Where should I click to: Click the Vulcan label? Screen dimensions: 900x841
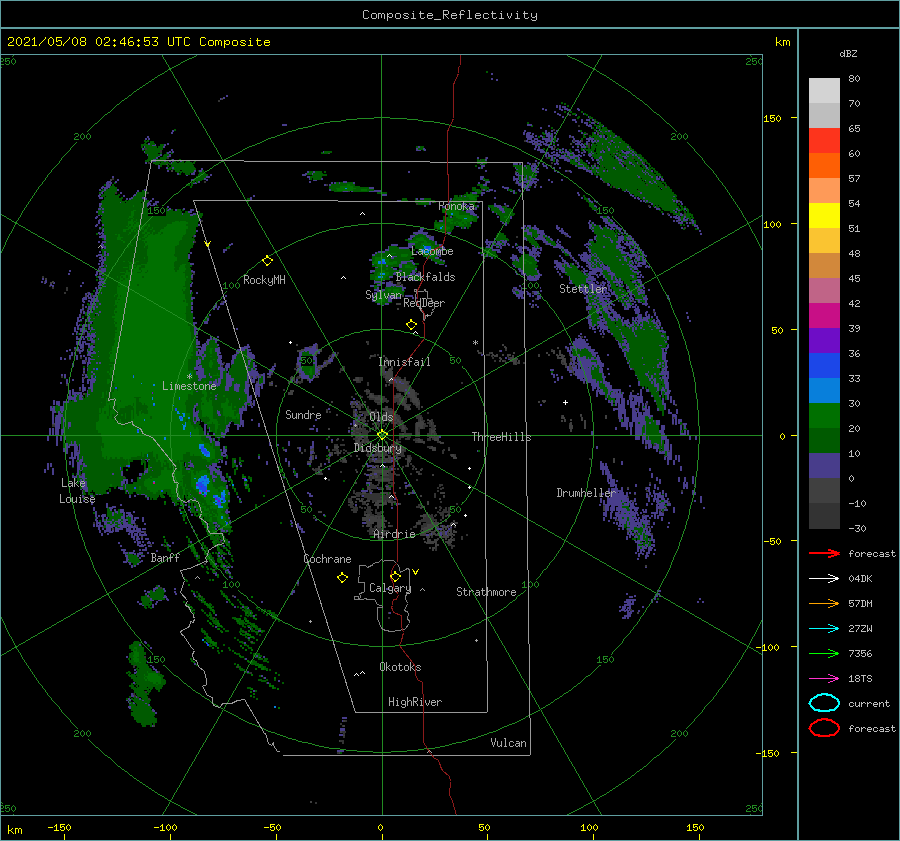coord(508,742)
